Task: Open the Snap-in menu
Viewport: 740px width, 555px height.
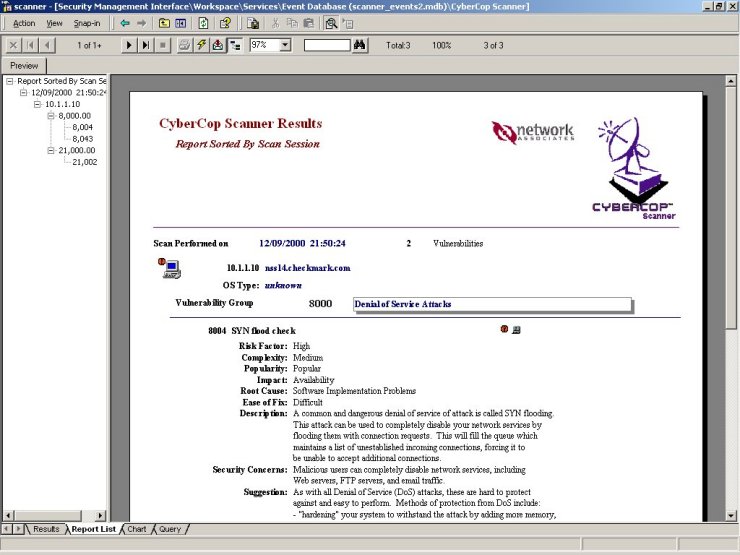Action: point(87,23)
